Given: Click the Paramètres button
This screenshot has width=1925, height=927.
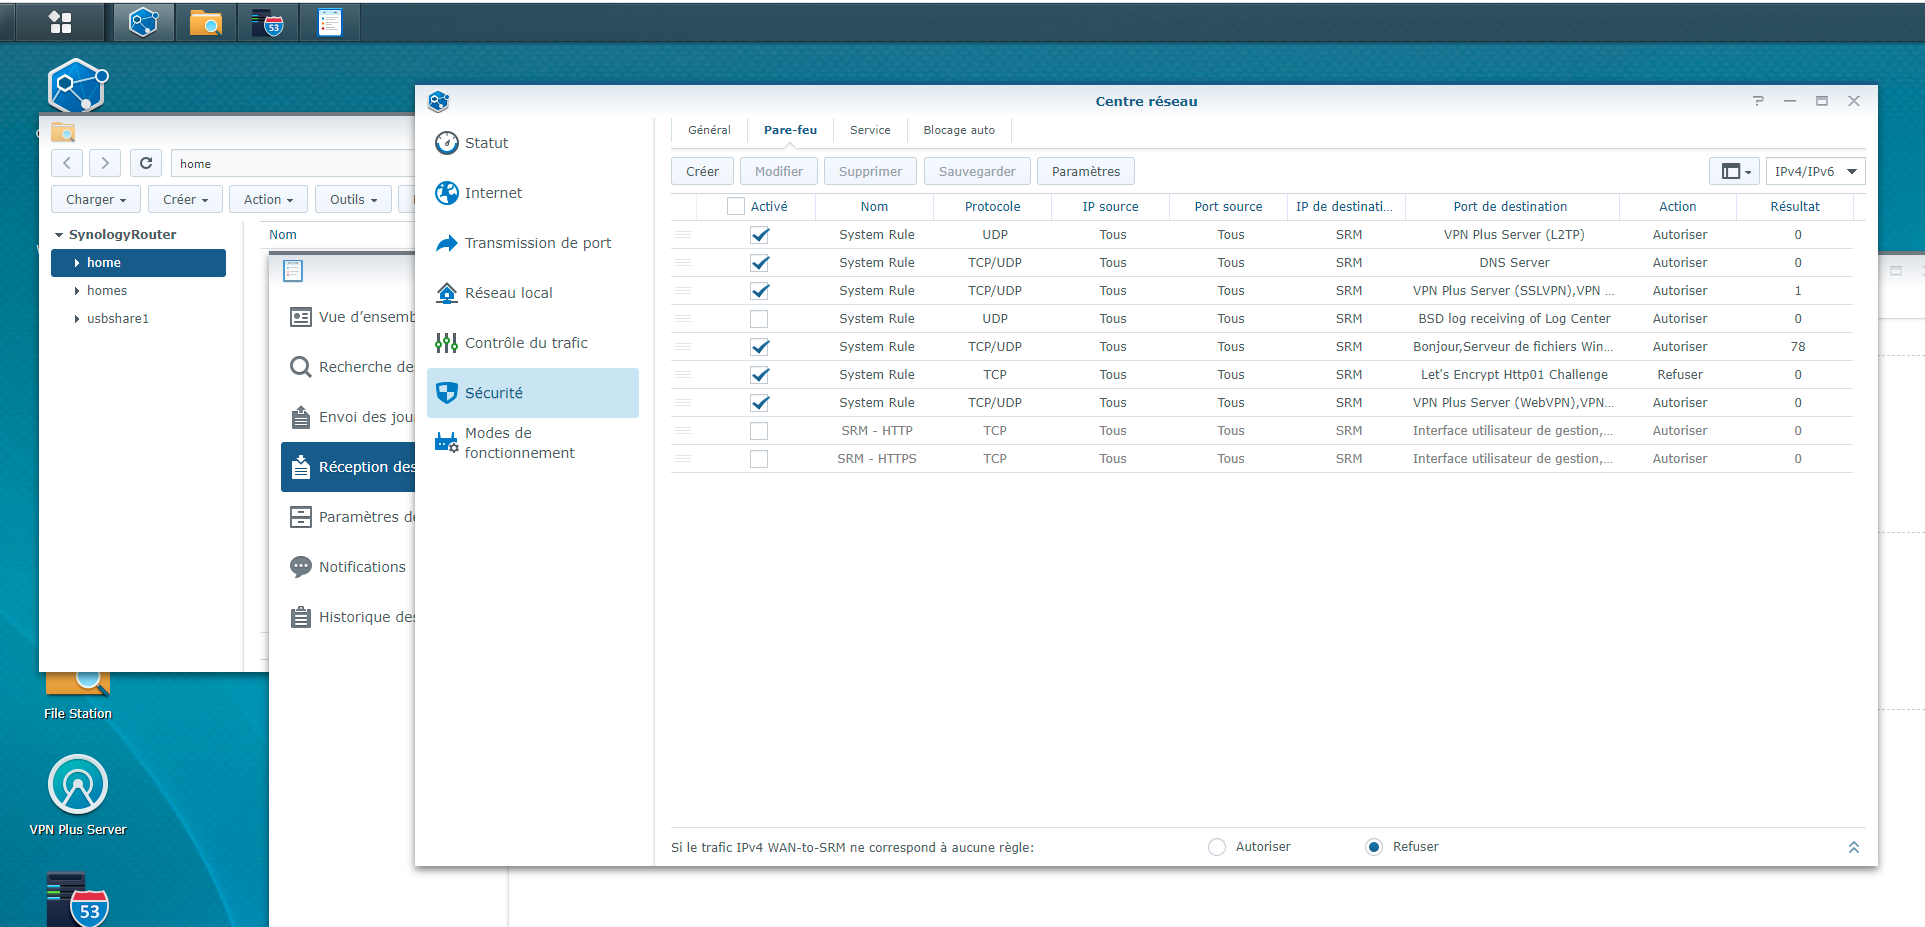Looking at the screenshot, I should (1085, 171).
